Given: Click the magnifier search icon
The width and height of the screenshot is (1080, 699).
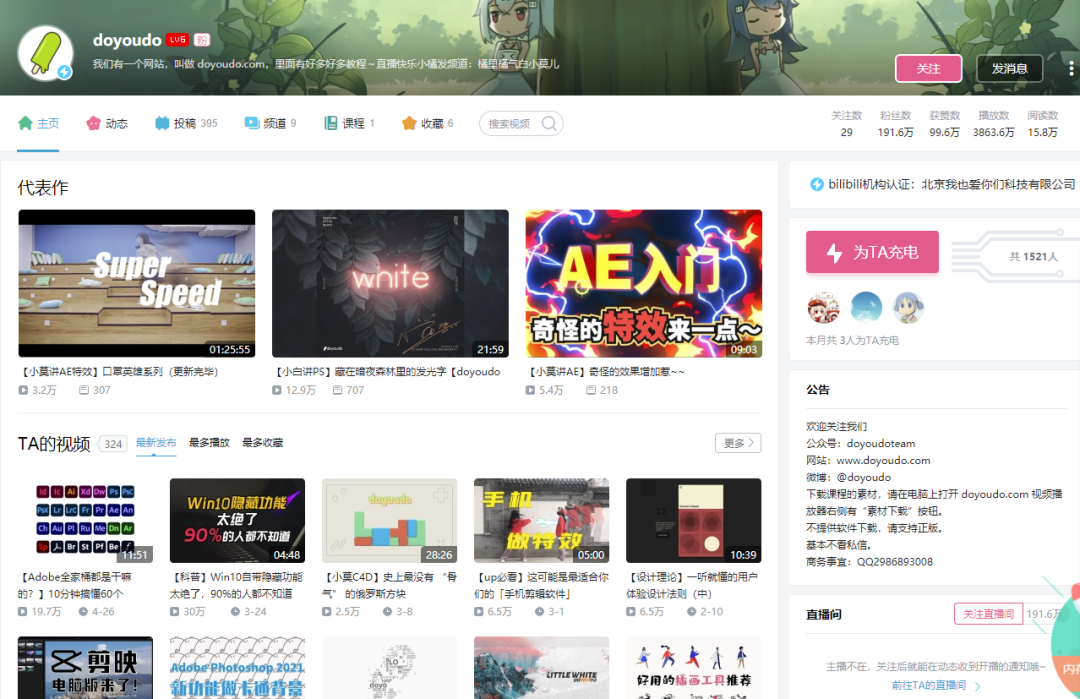Looking at the screenshot, I should click(x=549, y=123).
